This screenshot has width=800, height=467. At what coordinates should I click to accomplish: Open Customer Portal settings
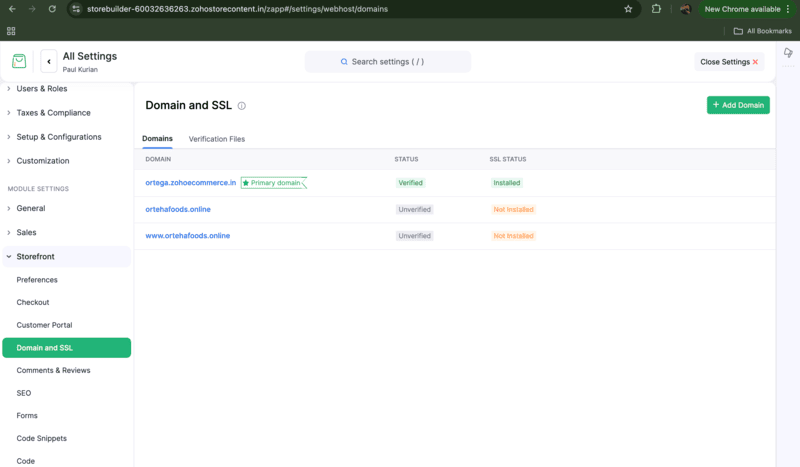click(44, 325)
